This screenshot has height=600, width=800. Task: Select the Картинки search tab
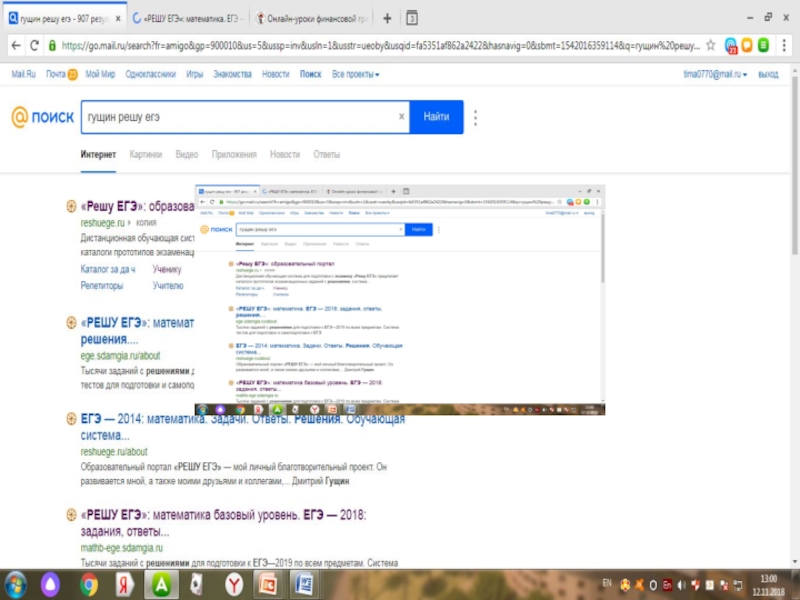[x=145, y=155]
